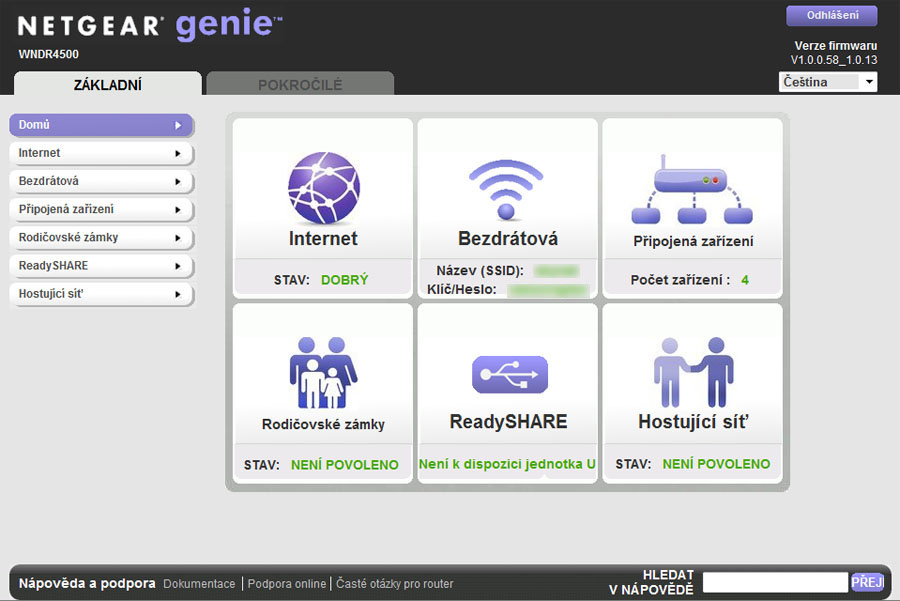
Task: Open the Podpora online link
Action: [286, 584]
